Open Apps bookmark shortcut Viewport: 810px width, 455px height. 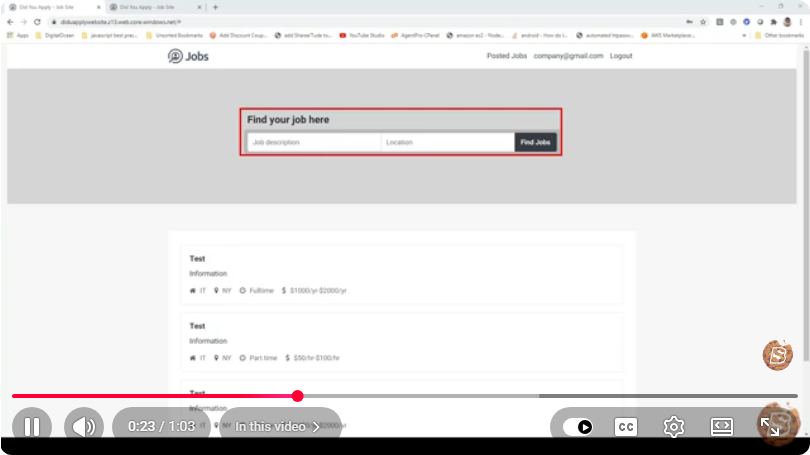tap(18, 36)
